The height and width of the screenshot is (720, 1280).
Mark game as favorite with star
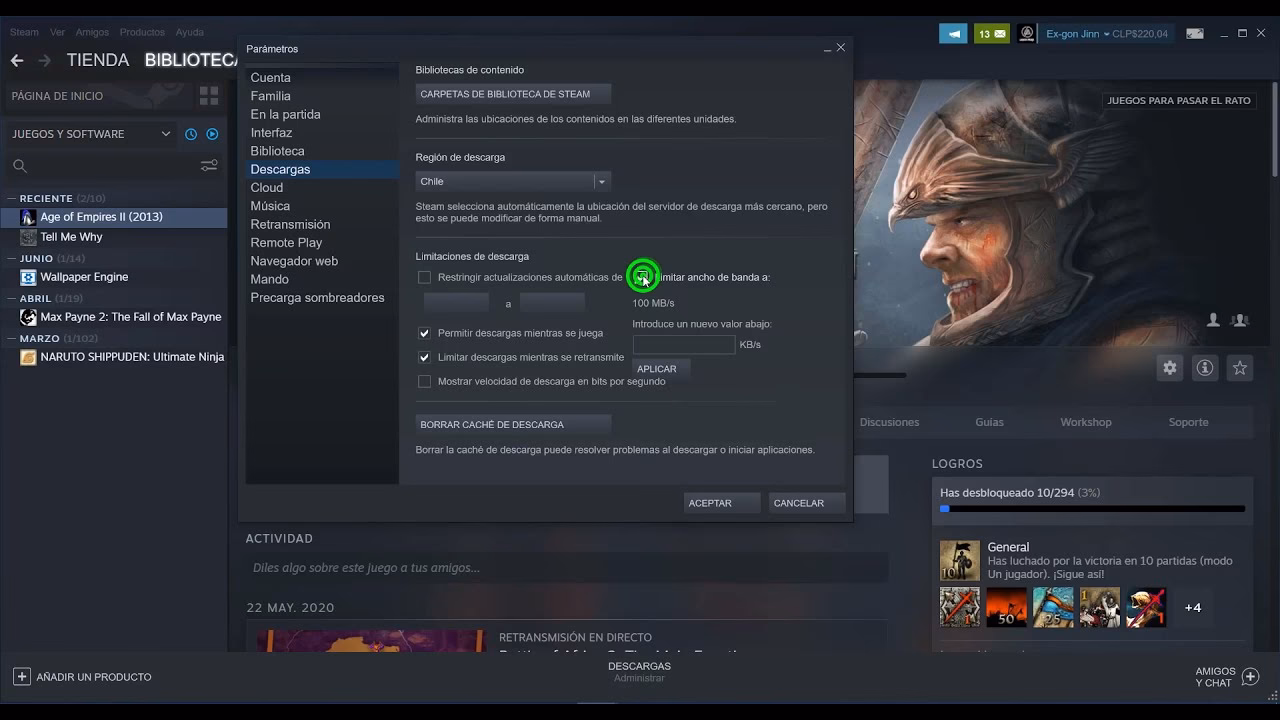[1240, 368]
